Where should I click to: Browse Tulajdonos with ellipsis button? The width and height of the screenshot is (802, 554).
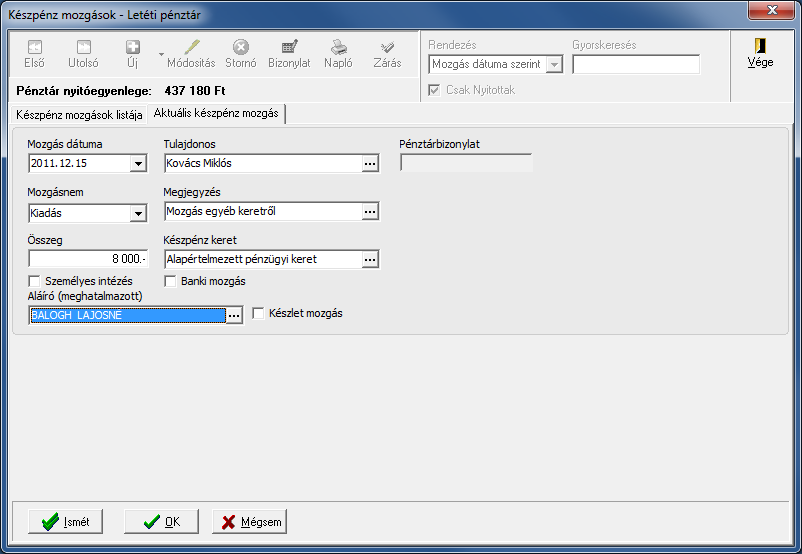coord(370,164)
